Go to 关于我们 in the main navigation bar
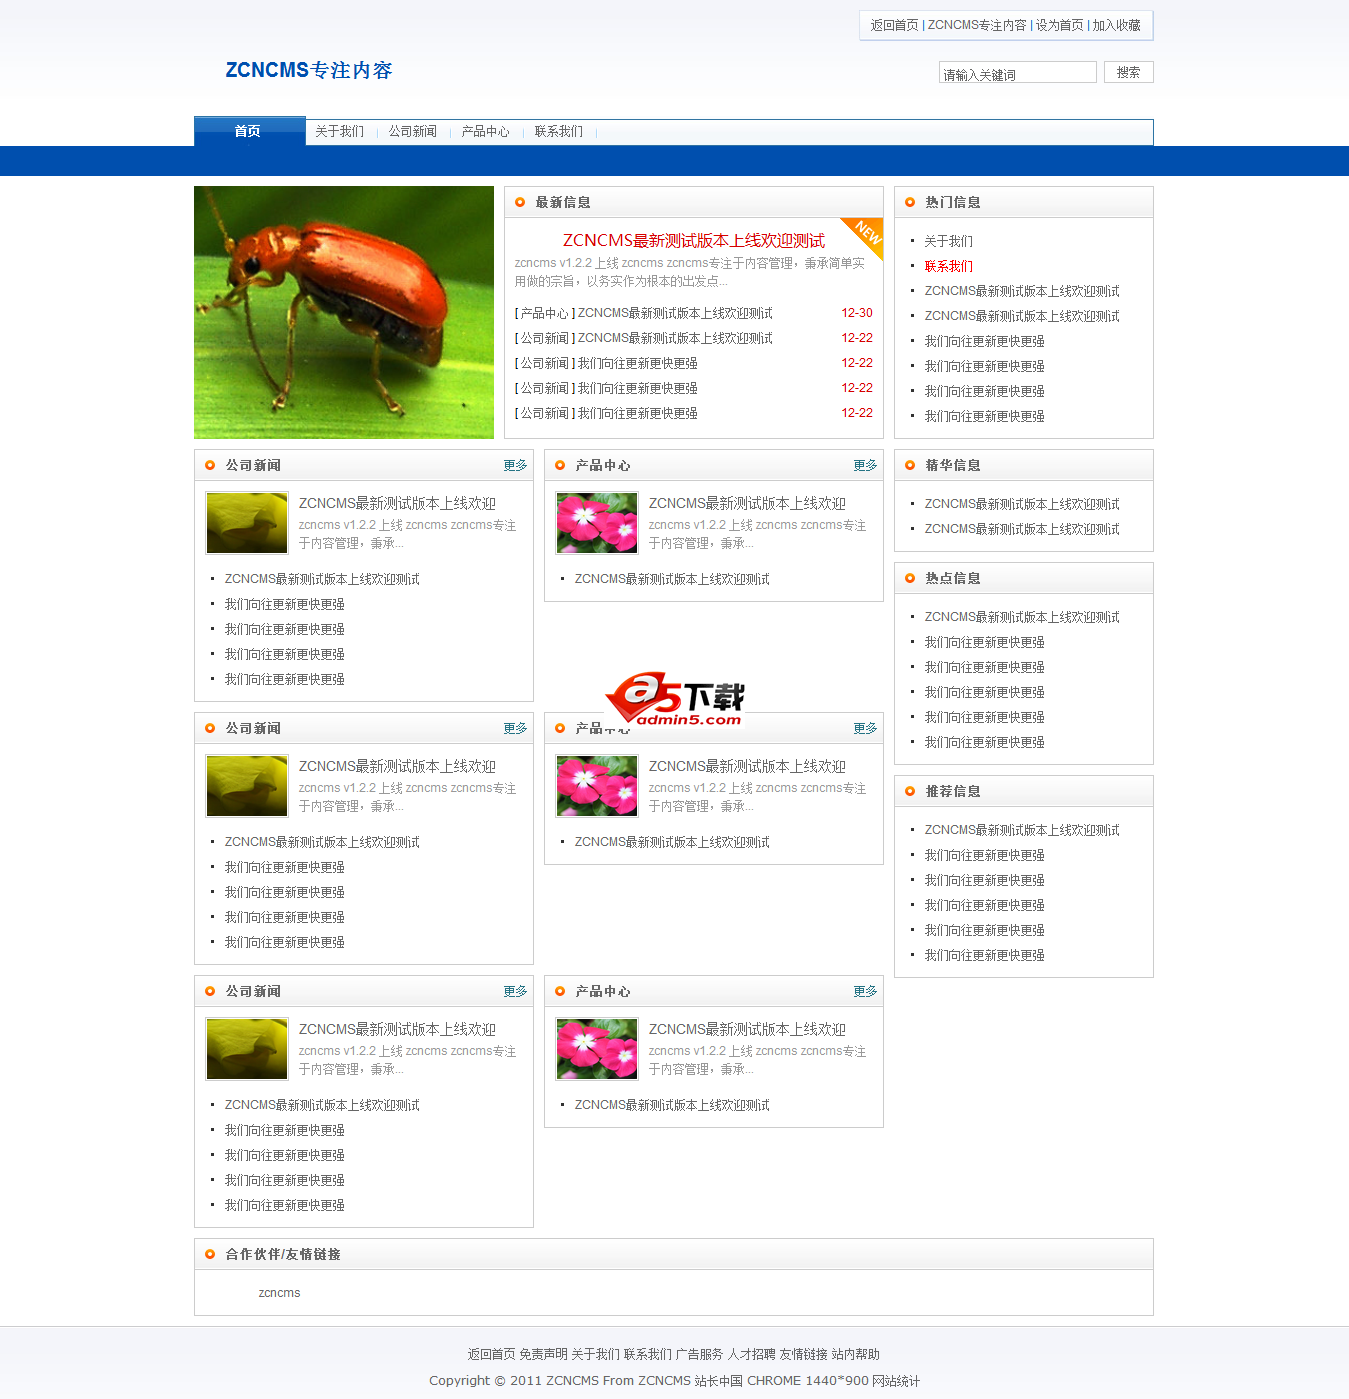 tap(340, 131)
